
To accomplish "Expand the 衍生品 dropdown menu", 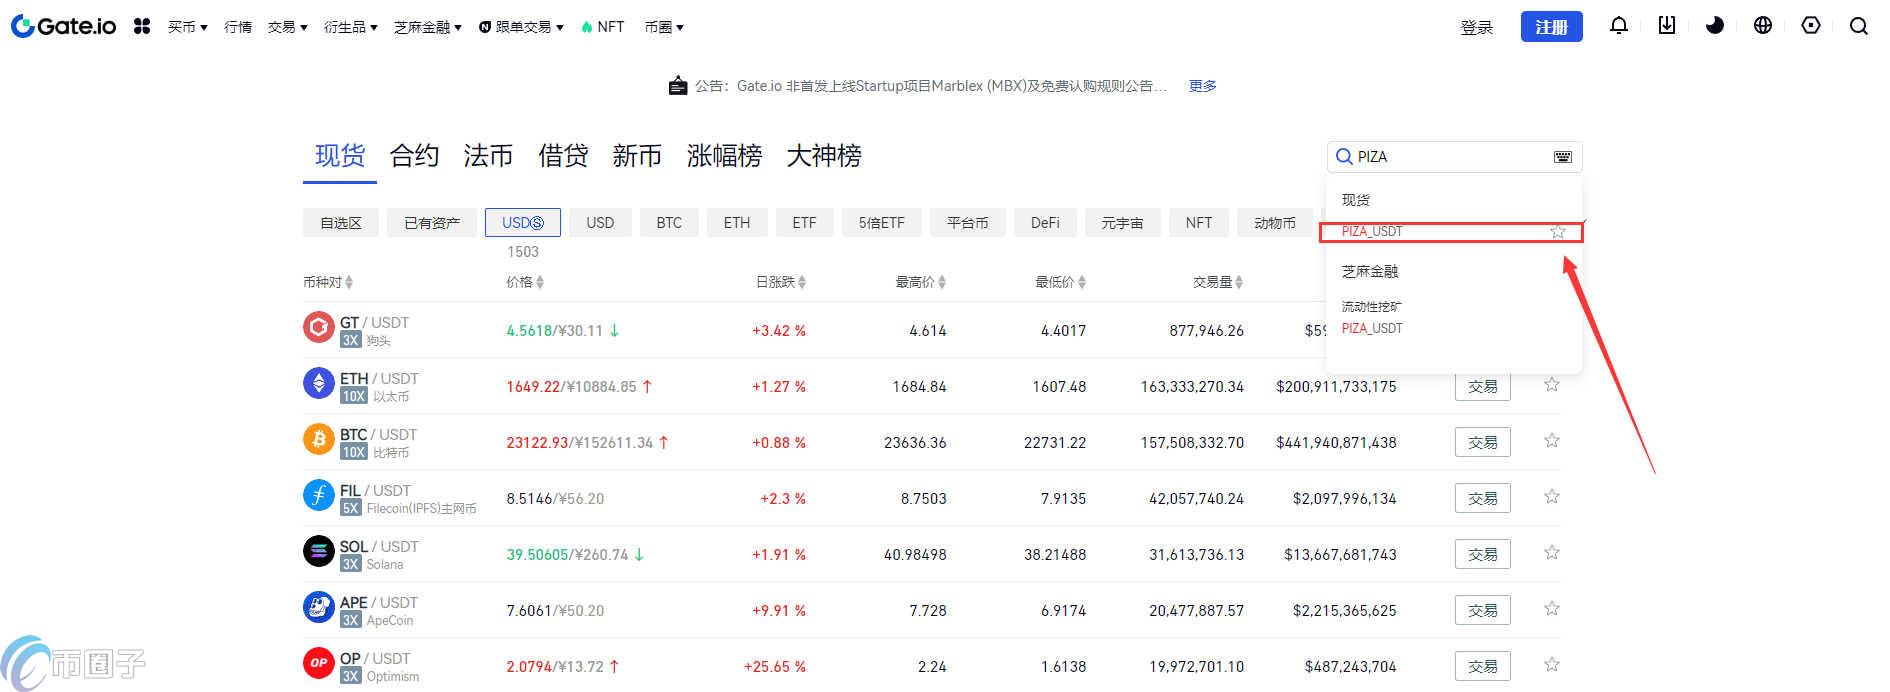I will tap(350, 27).
